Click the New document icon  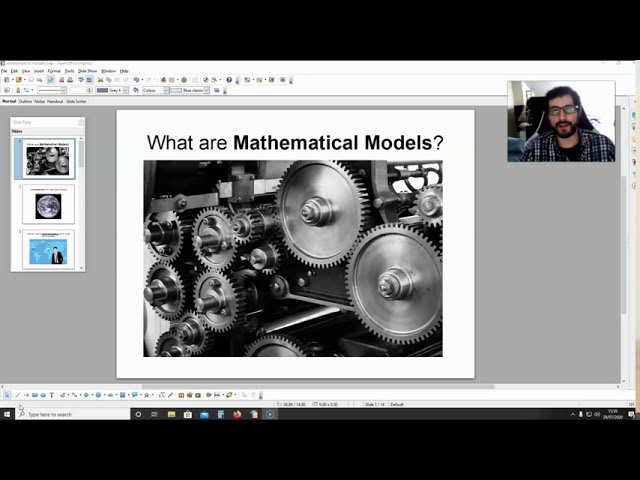7,80
